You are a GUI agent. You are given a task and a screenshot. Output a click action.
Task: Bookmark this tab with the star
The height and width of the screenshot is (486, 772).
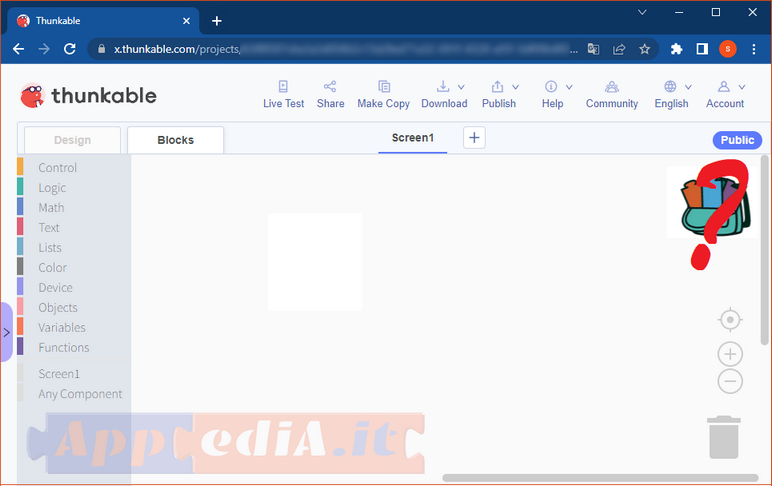[x=644, y=49]
